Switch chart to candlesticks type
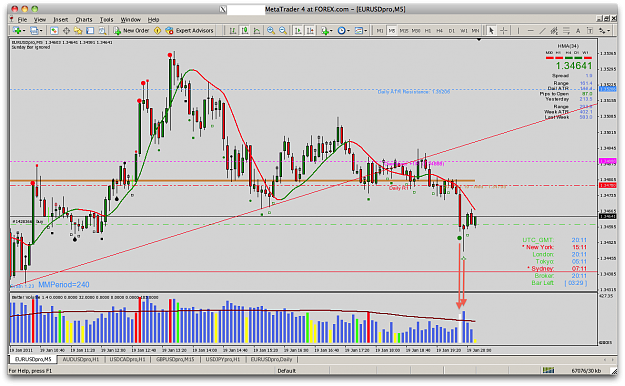Viewport: 625px width, 386px height. (245, 30)
